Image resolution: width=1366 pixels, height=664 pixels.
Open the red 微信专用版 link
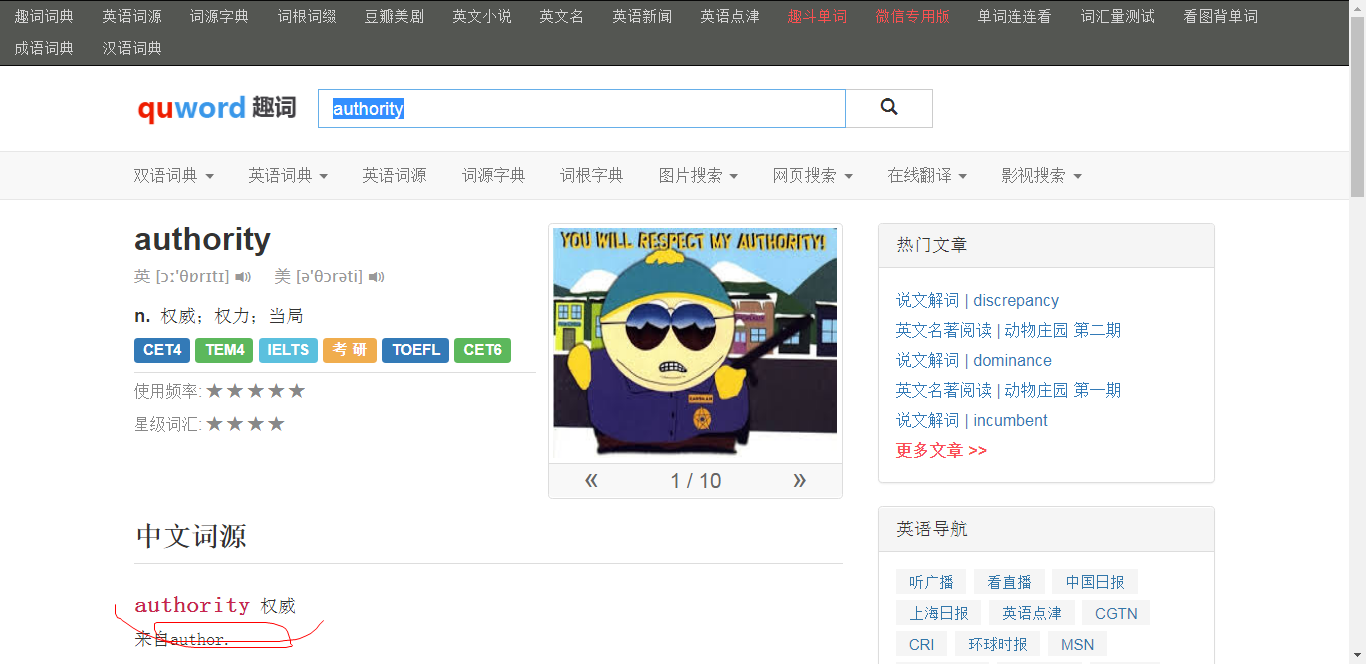pos(912,16)
